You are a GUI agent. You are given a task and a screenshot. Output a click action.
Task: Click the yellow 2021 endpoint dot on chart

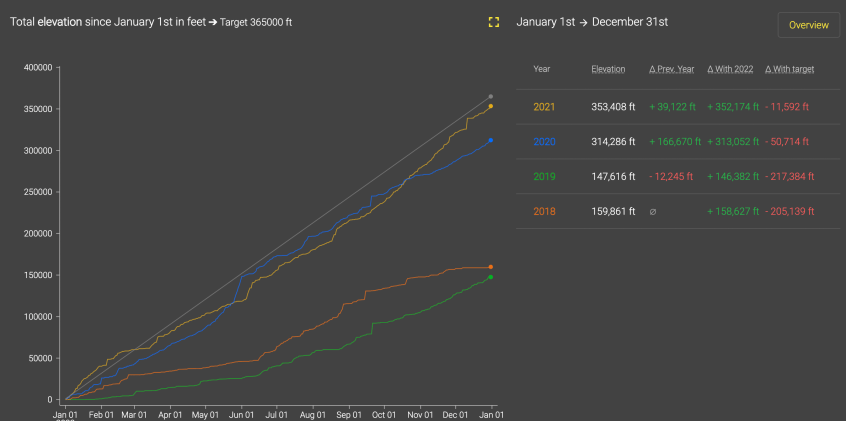(x=490, y=106)
